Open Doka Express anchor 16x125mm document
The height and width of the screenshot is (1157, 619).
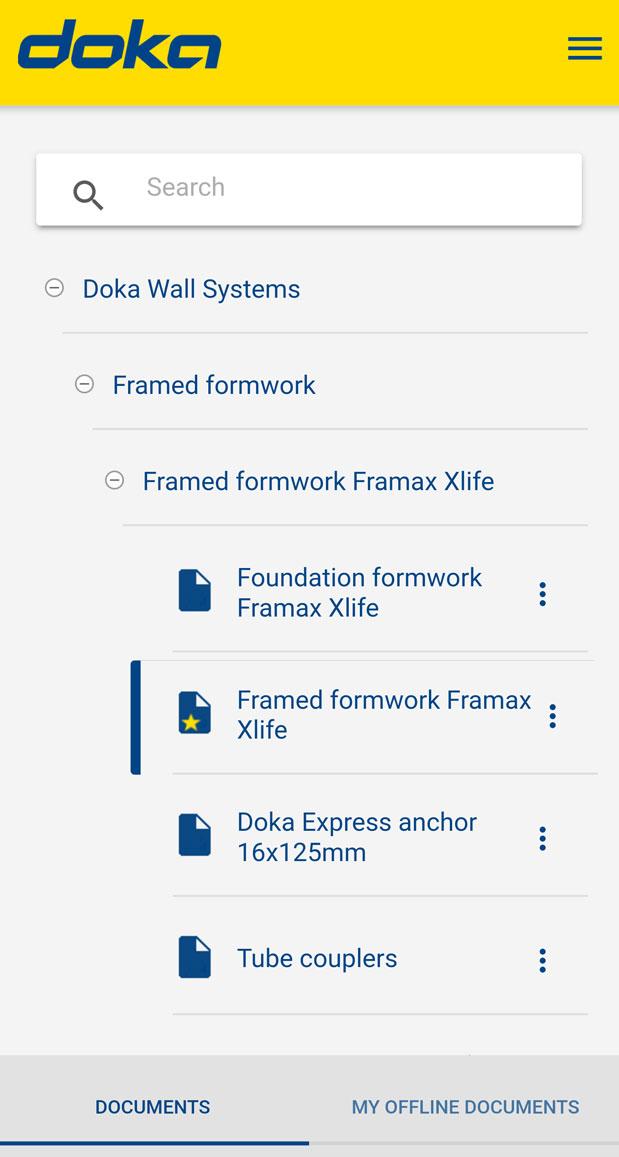point(356,837)
